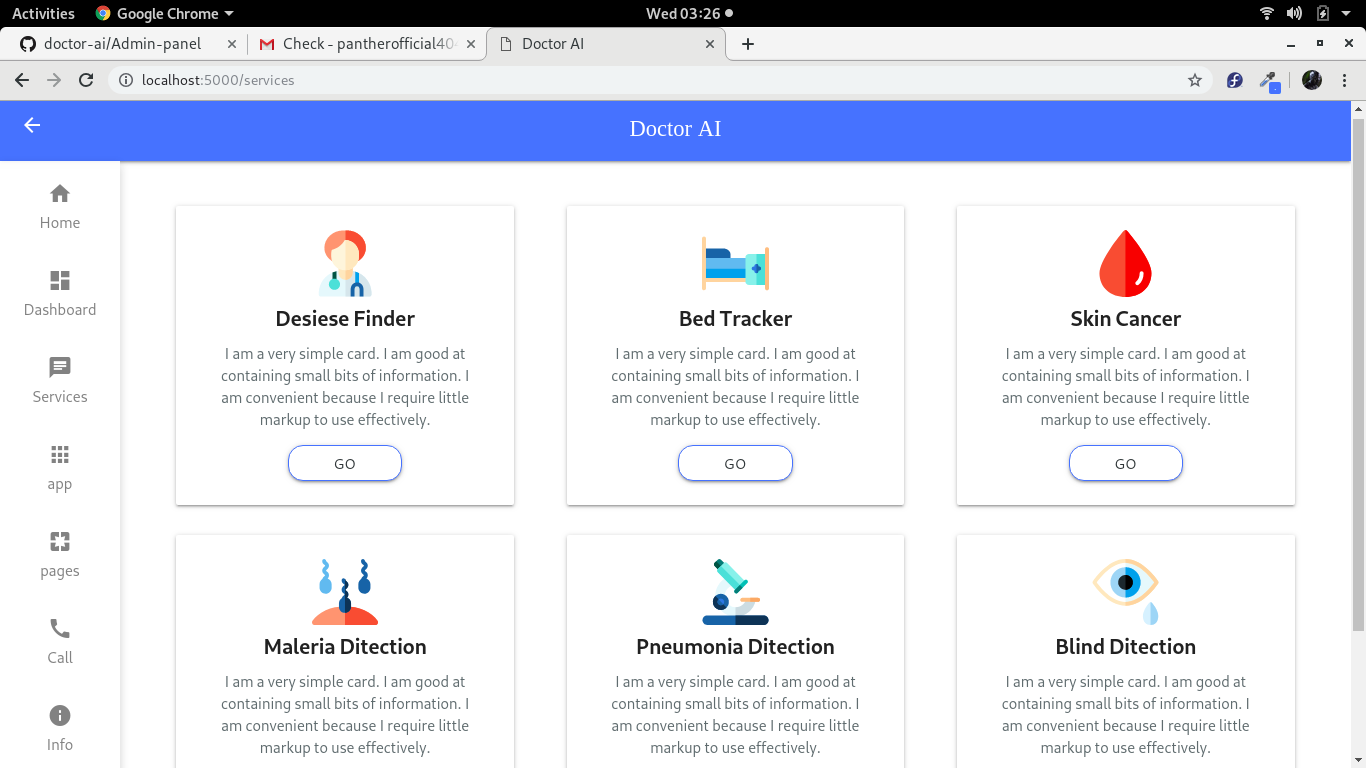
Task: Select the Services chat icon in the sidebar
Action: 60,368
